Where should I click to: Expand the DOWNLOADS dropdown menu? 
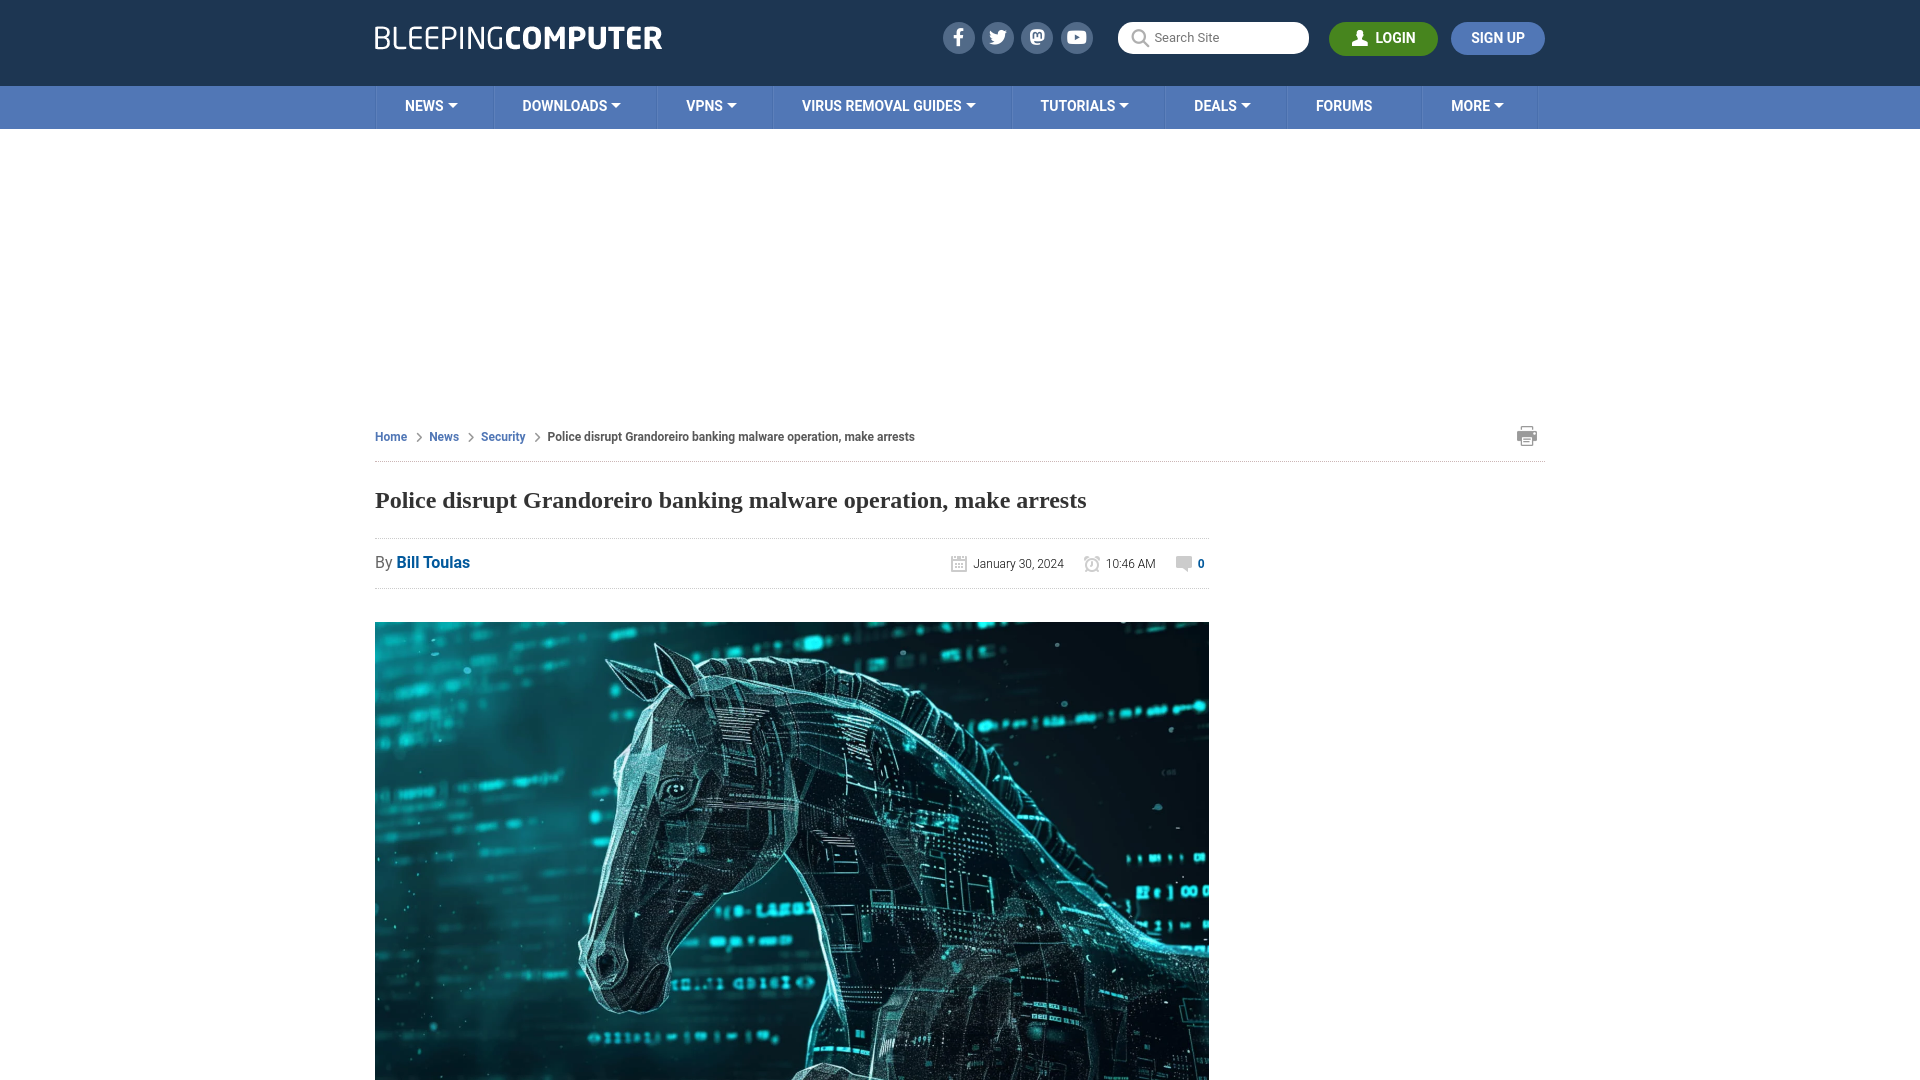click(x=571, y=105)
